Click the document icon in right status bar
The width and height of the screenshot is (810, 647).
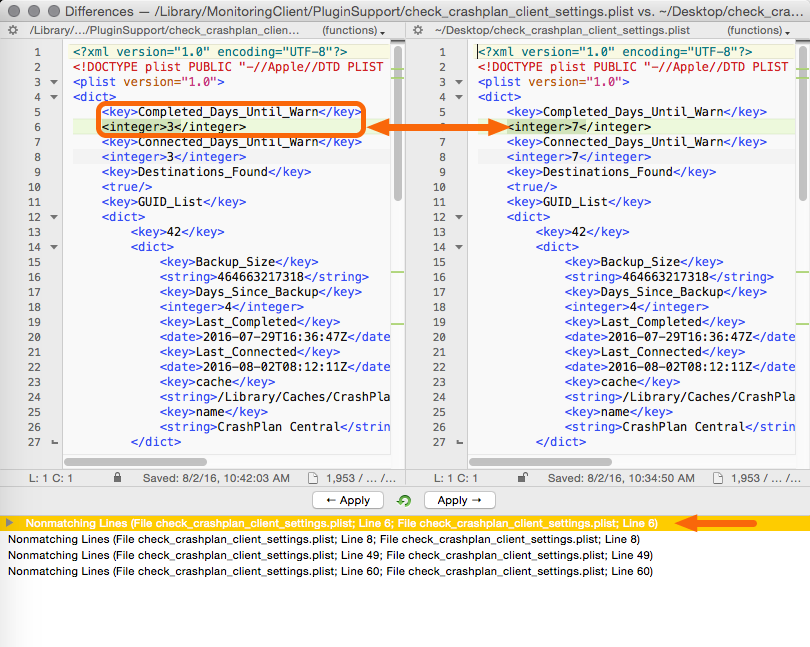[x=718, y=478]
